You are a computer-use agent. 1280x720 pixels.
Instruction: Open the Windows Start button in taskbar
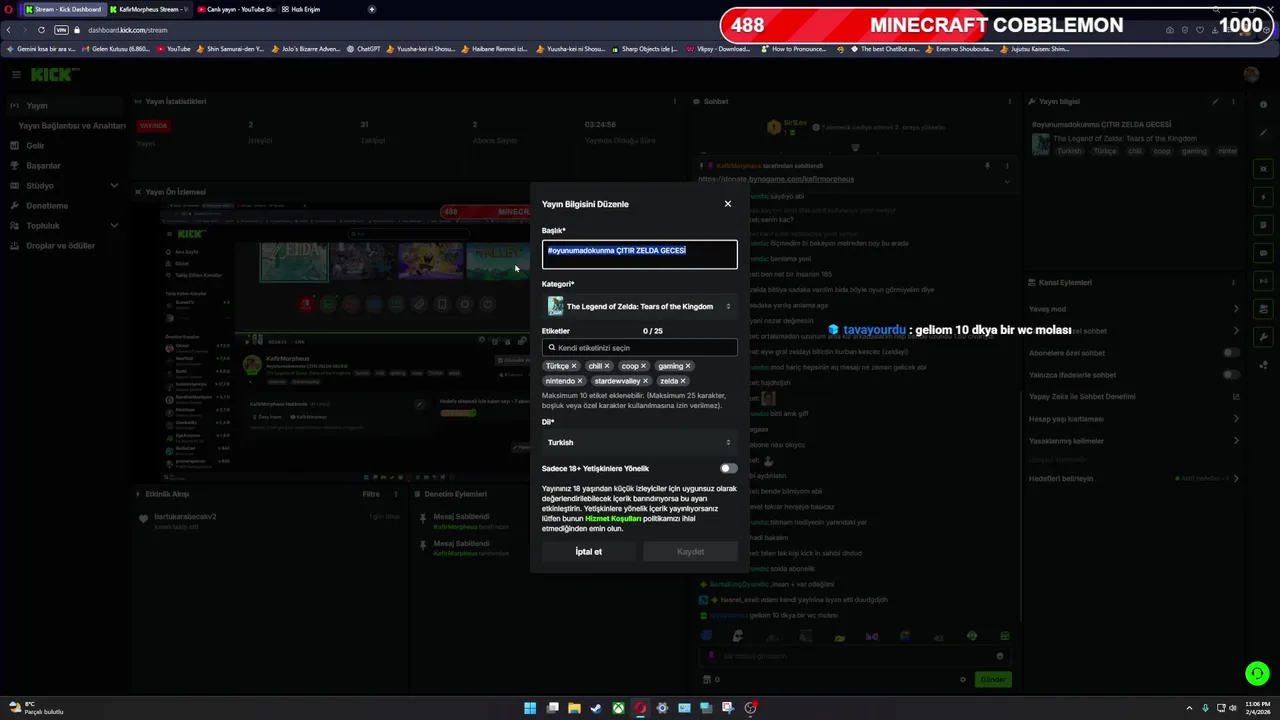530,708
